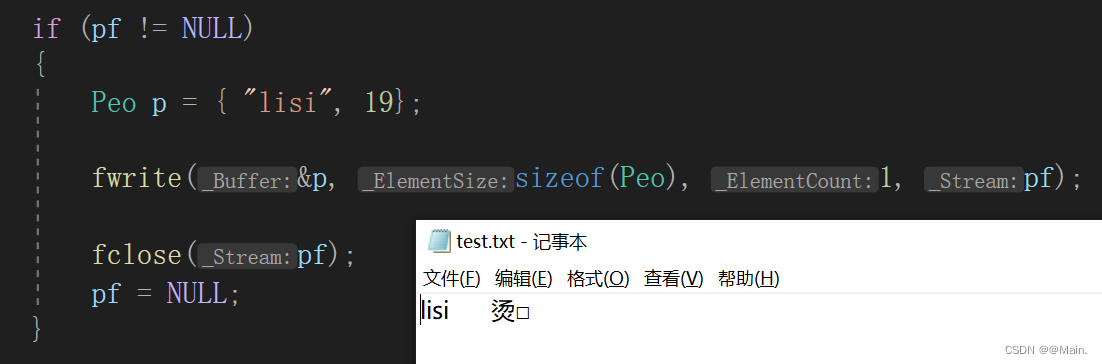Image resolution: width=1102 pixels, height=364 pixels.
Task: Click the sizeof keyword in code
Action: click(560, 179)
